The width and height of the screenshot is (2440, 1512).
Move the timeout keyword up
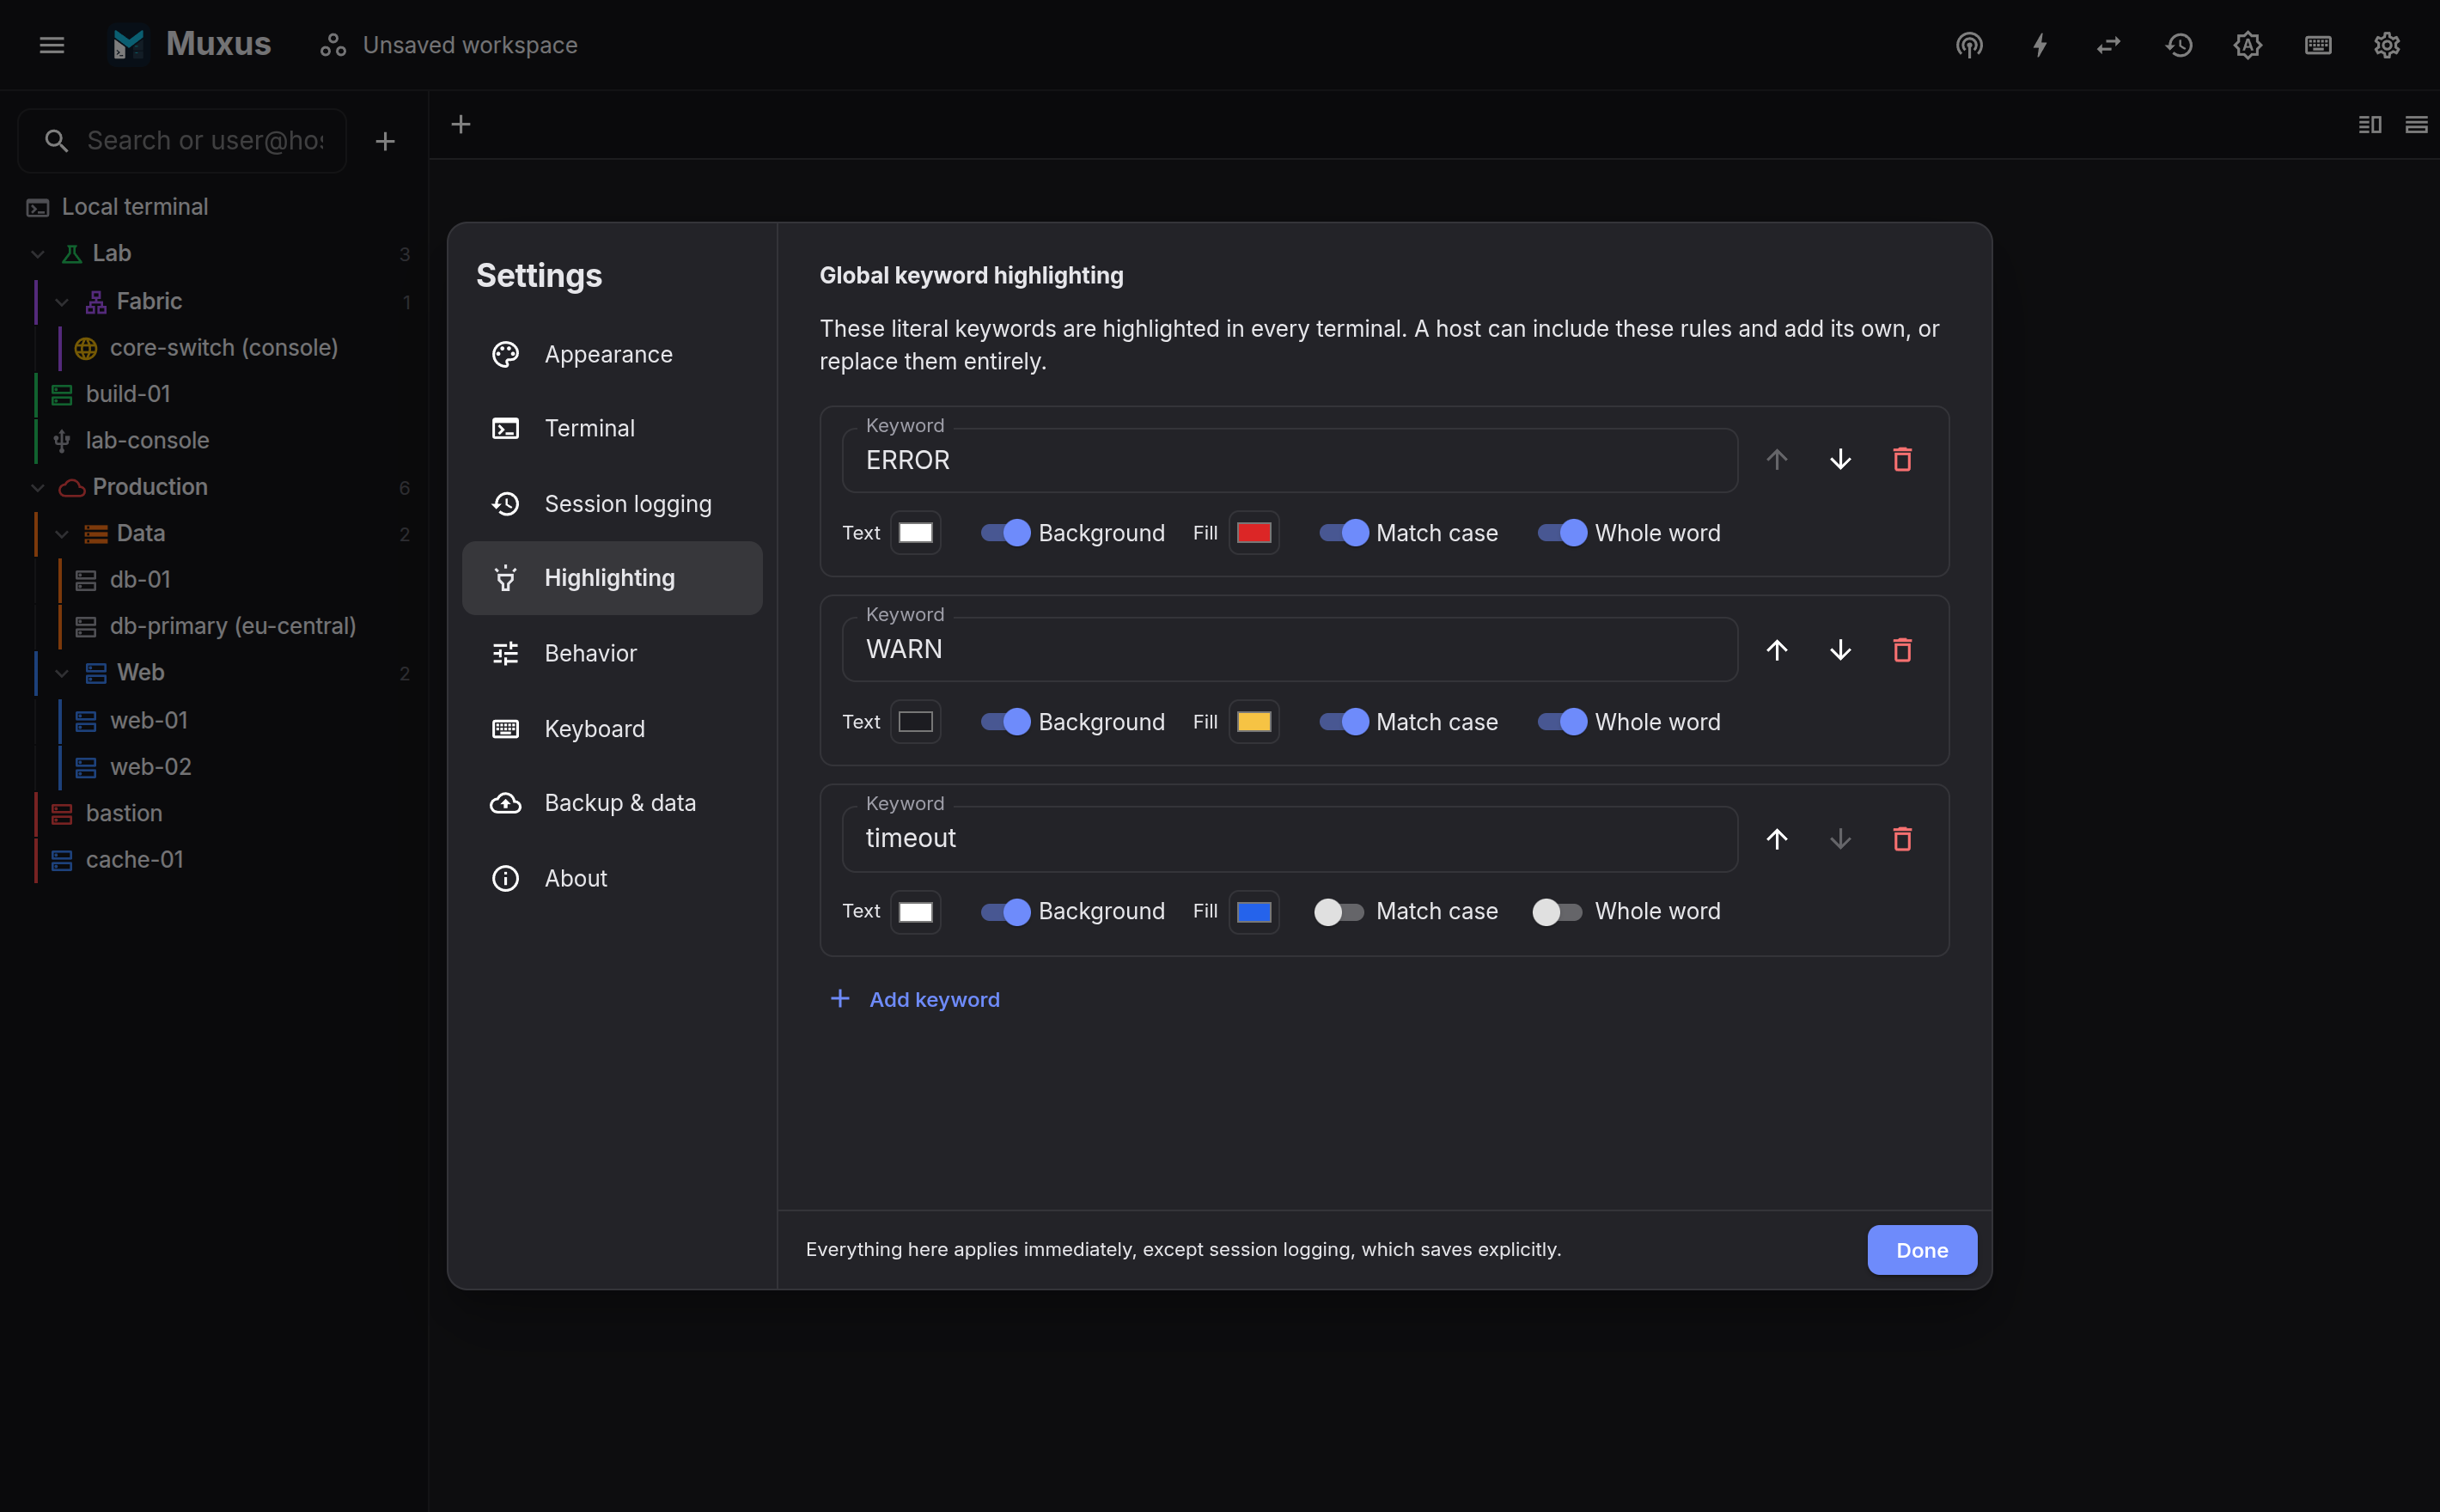pyautogui.click(x=1777, y=839)
